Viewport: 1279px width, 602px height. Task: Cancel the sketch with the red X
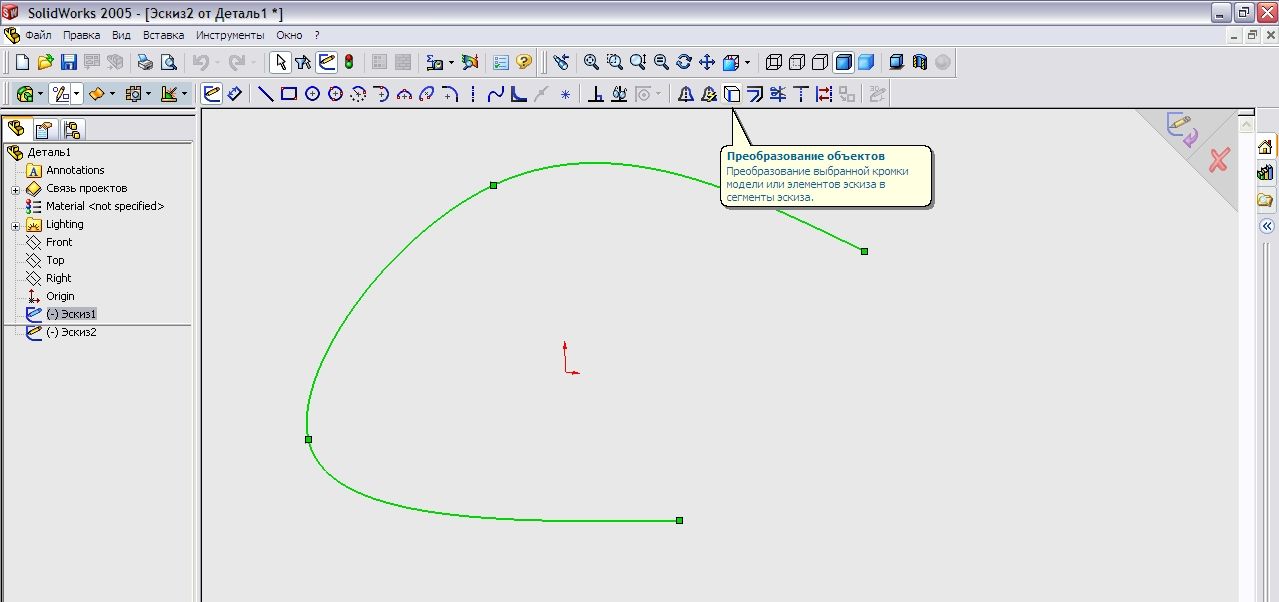[1218, 160]
